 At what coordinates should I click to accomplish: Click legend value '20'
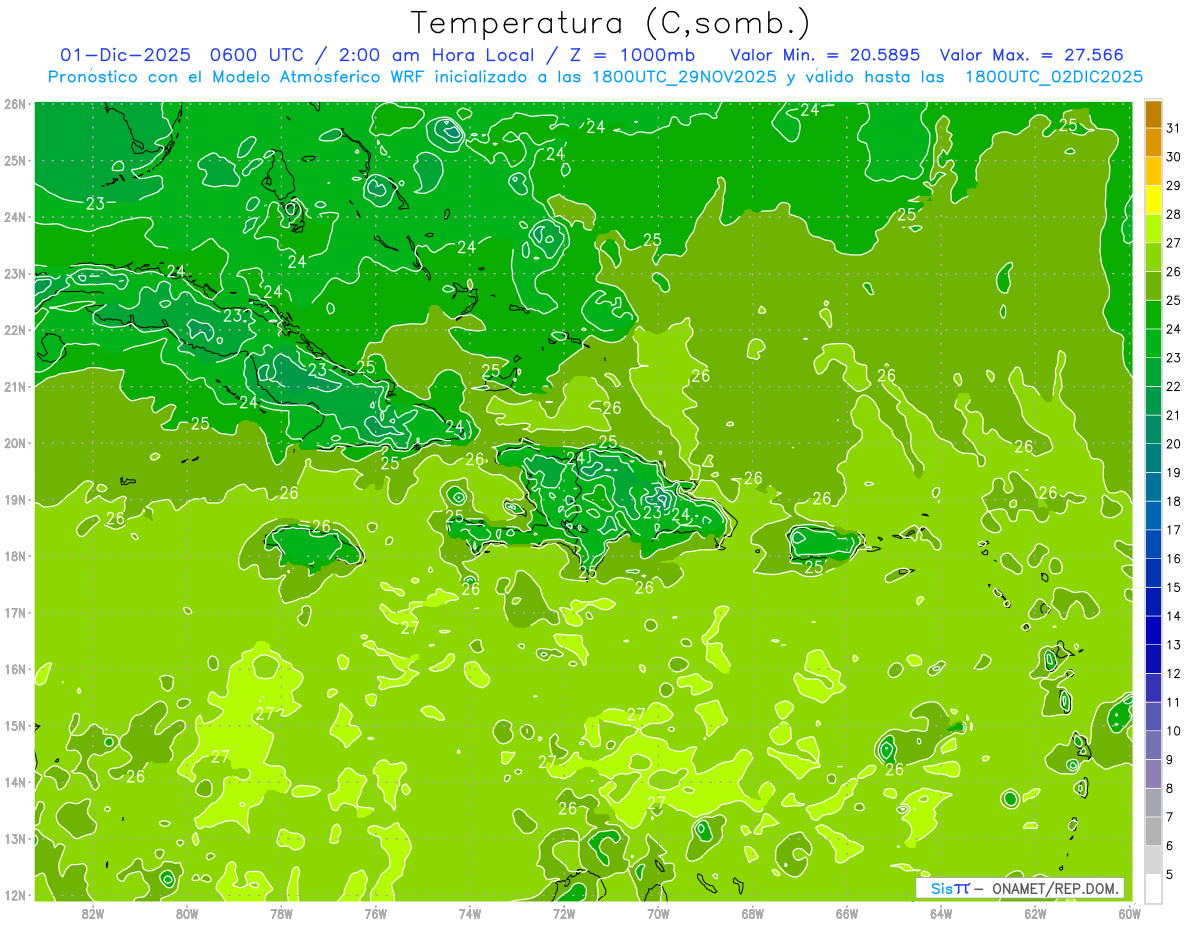1173,444
